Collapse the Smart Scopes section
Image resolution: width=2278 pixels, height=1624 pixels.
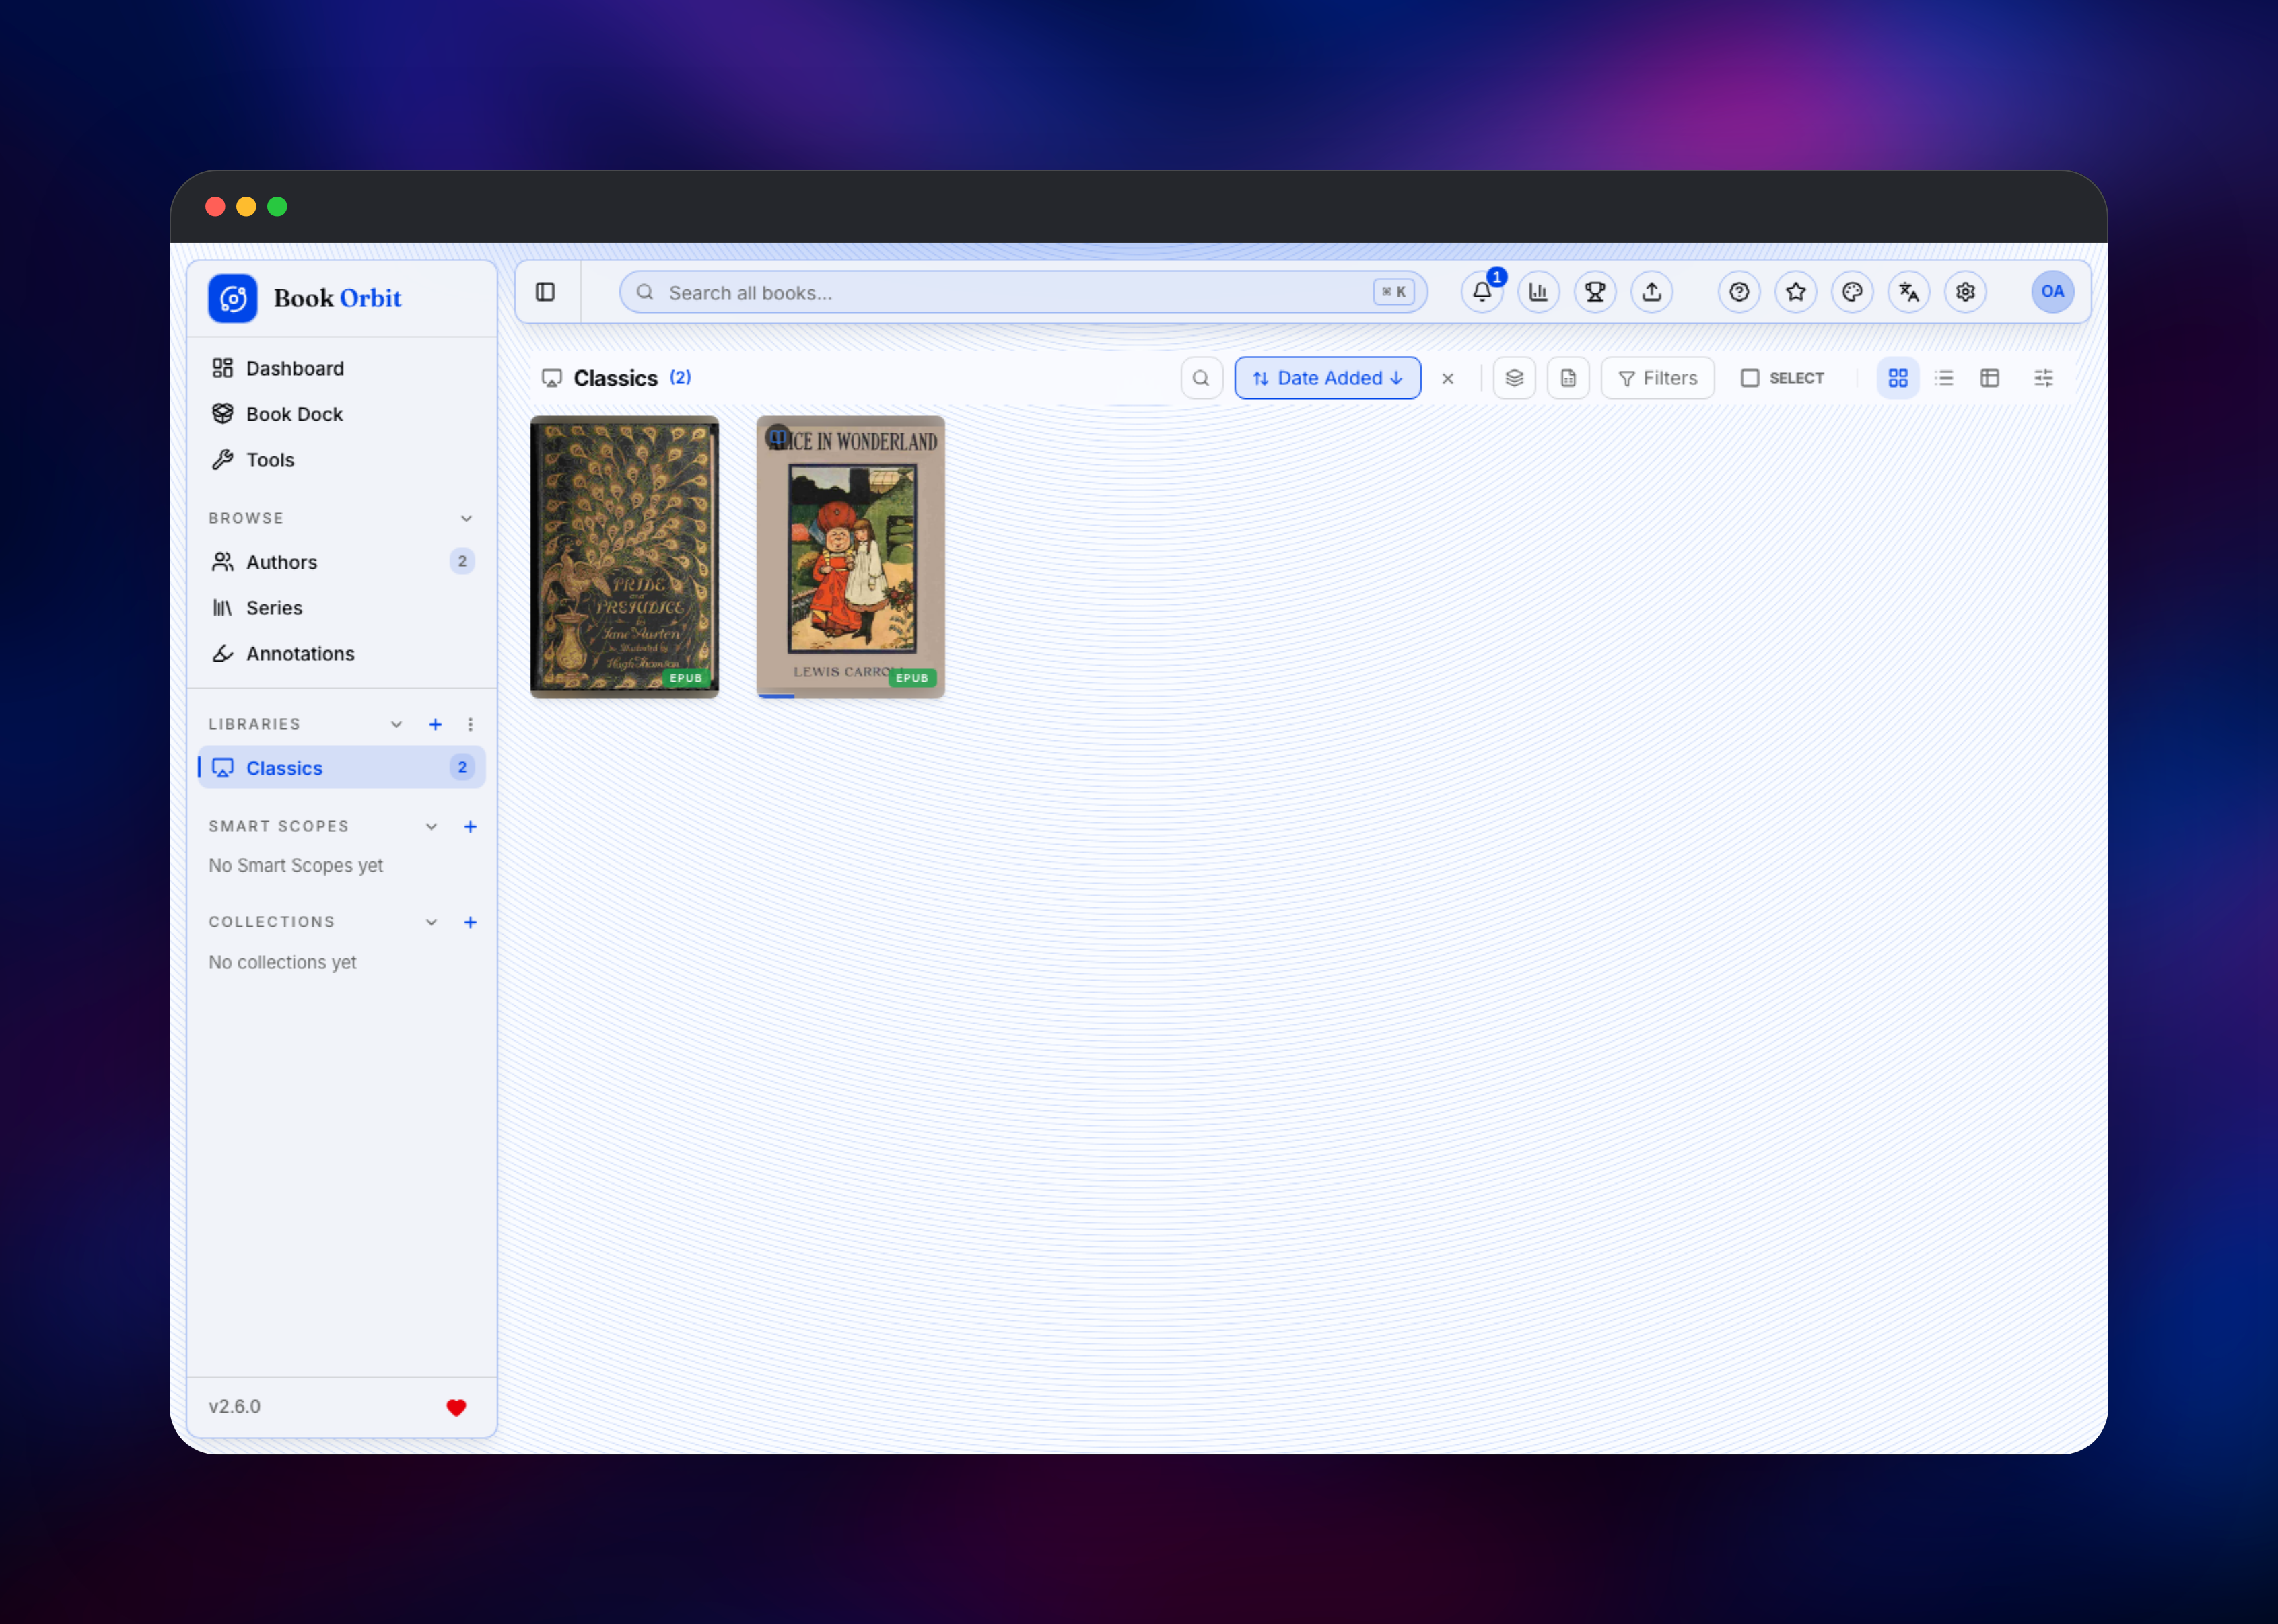[x=431, y=826]
